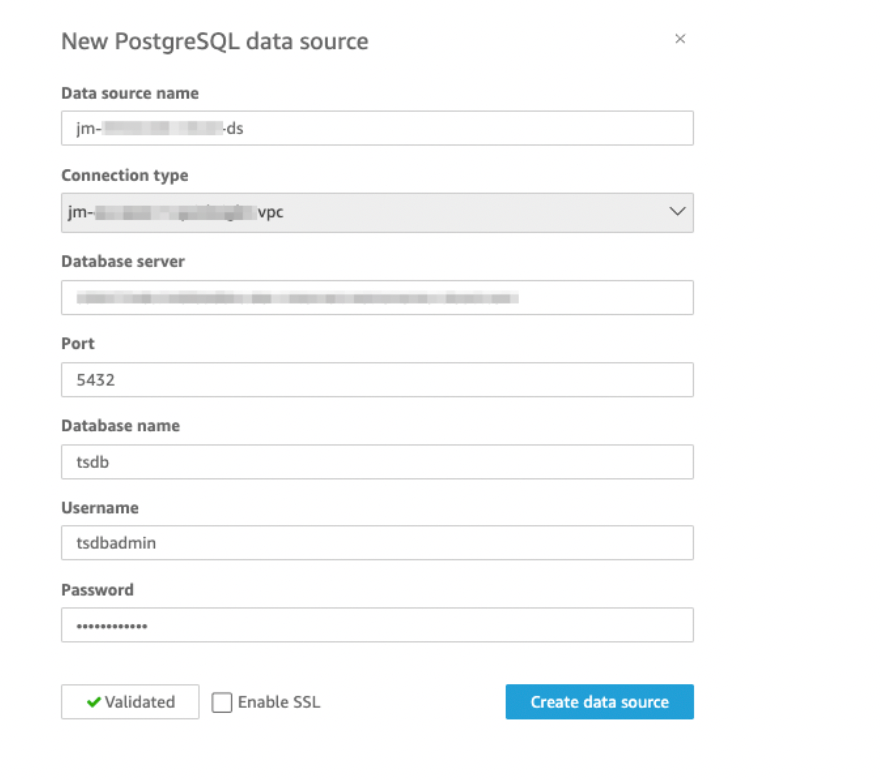Close the New PostgreSQL data source dialog
This screenshot has width=880, height=780.
point(680,40)
